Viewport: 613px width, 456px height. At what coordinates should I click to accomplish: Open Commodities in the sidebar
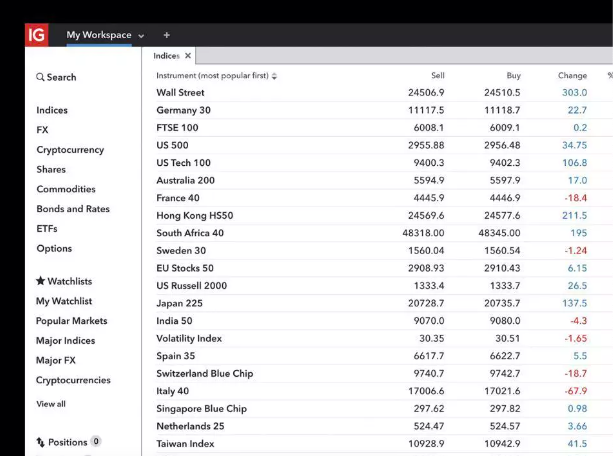tap(66, 189)
